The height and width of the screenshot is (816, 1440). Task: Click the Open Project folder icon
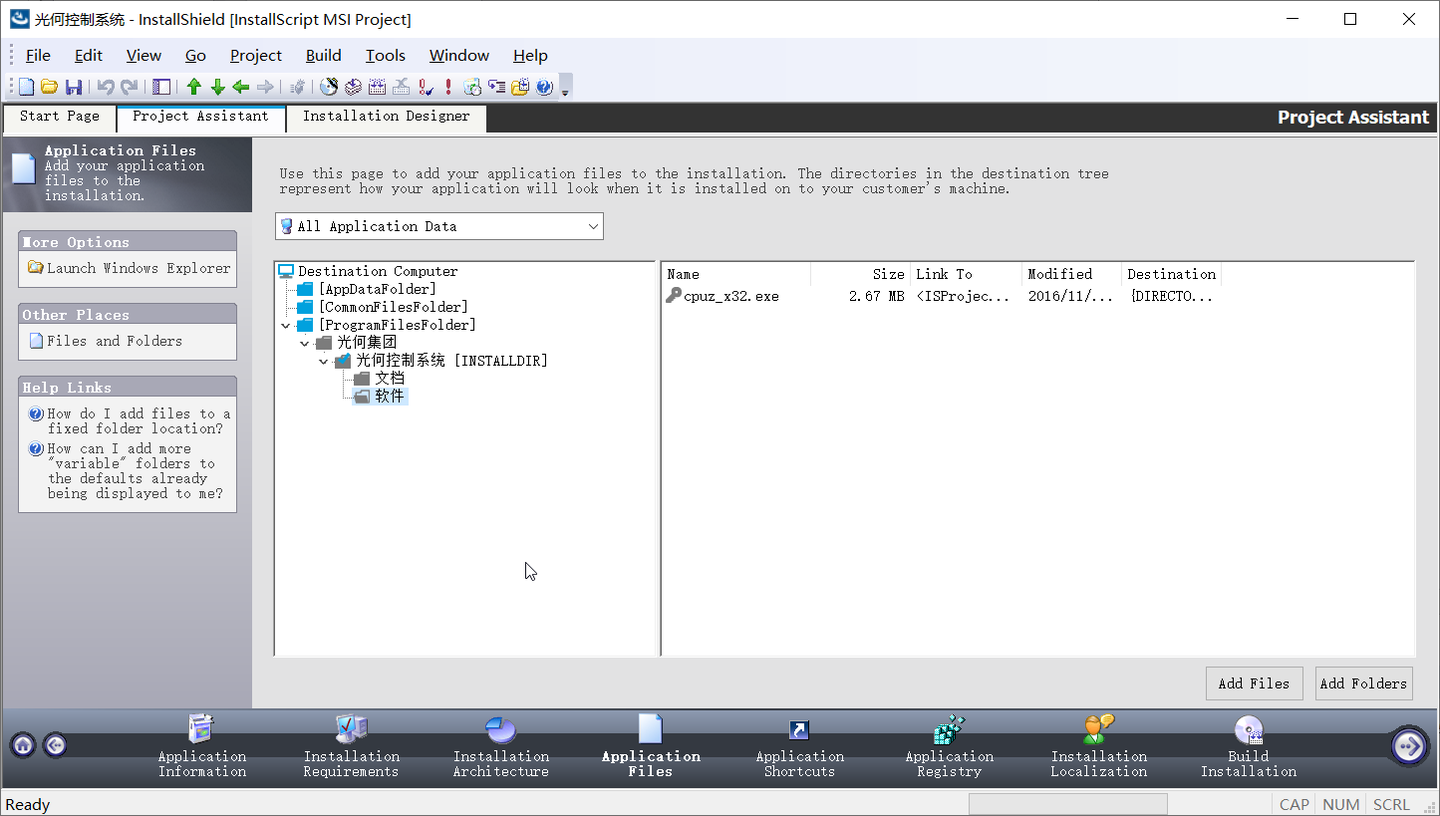click(x=49, y=87)
